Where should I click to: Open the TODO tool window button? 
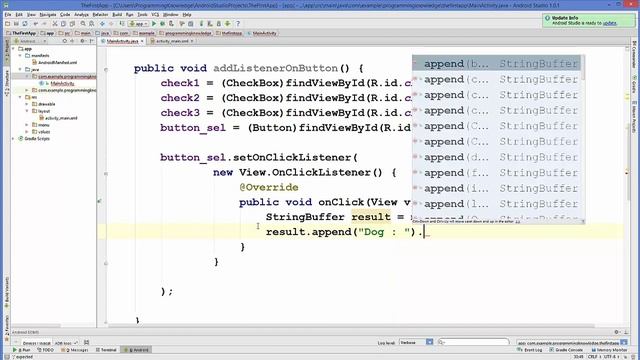tap(45, 350)
